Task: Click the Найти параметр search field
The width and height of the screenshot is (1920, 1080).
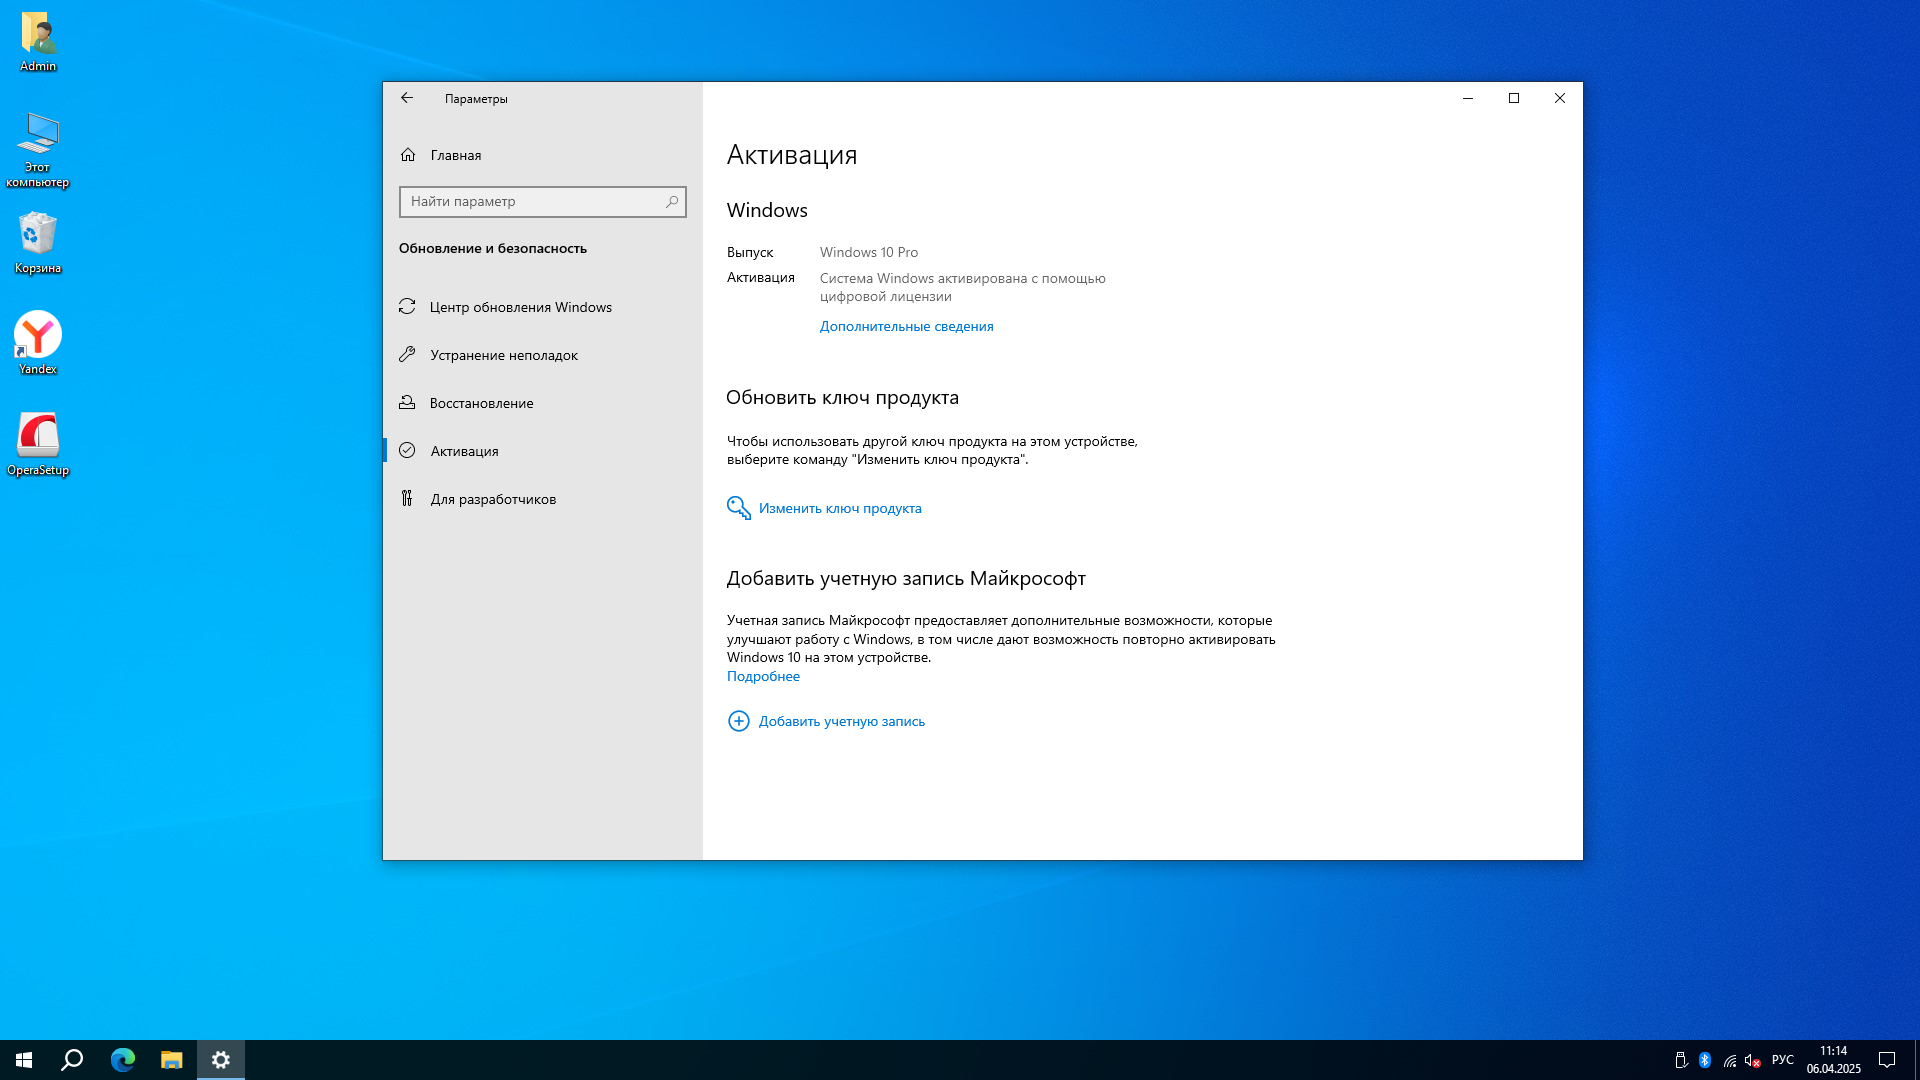Action: coord(530,202)
